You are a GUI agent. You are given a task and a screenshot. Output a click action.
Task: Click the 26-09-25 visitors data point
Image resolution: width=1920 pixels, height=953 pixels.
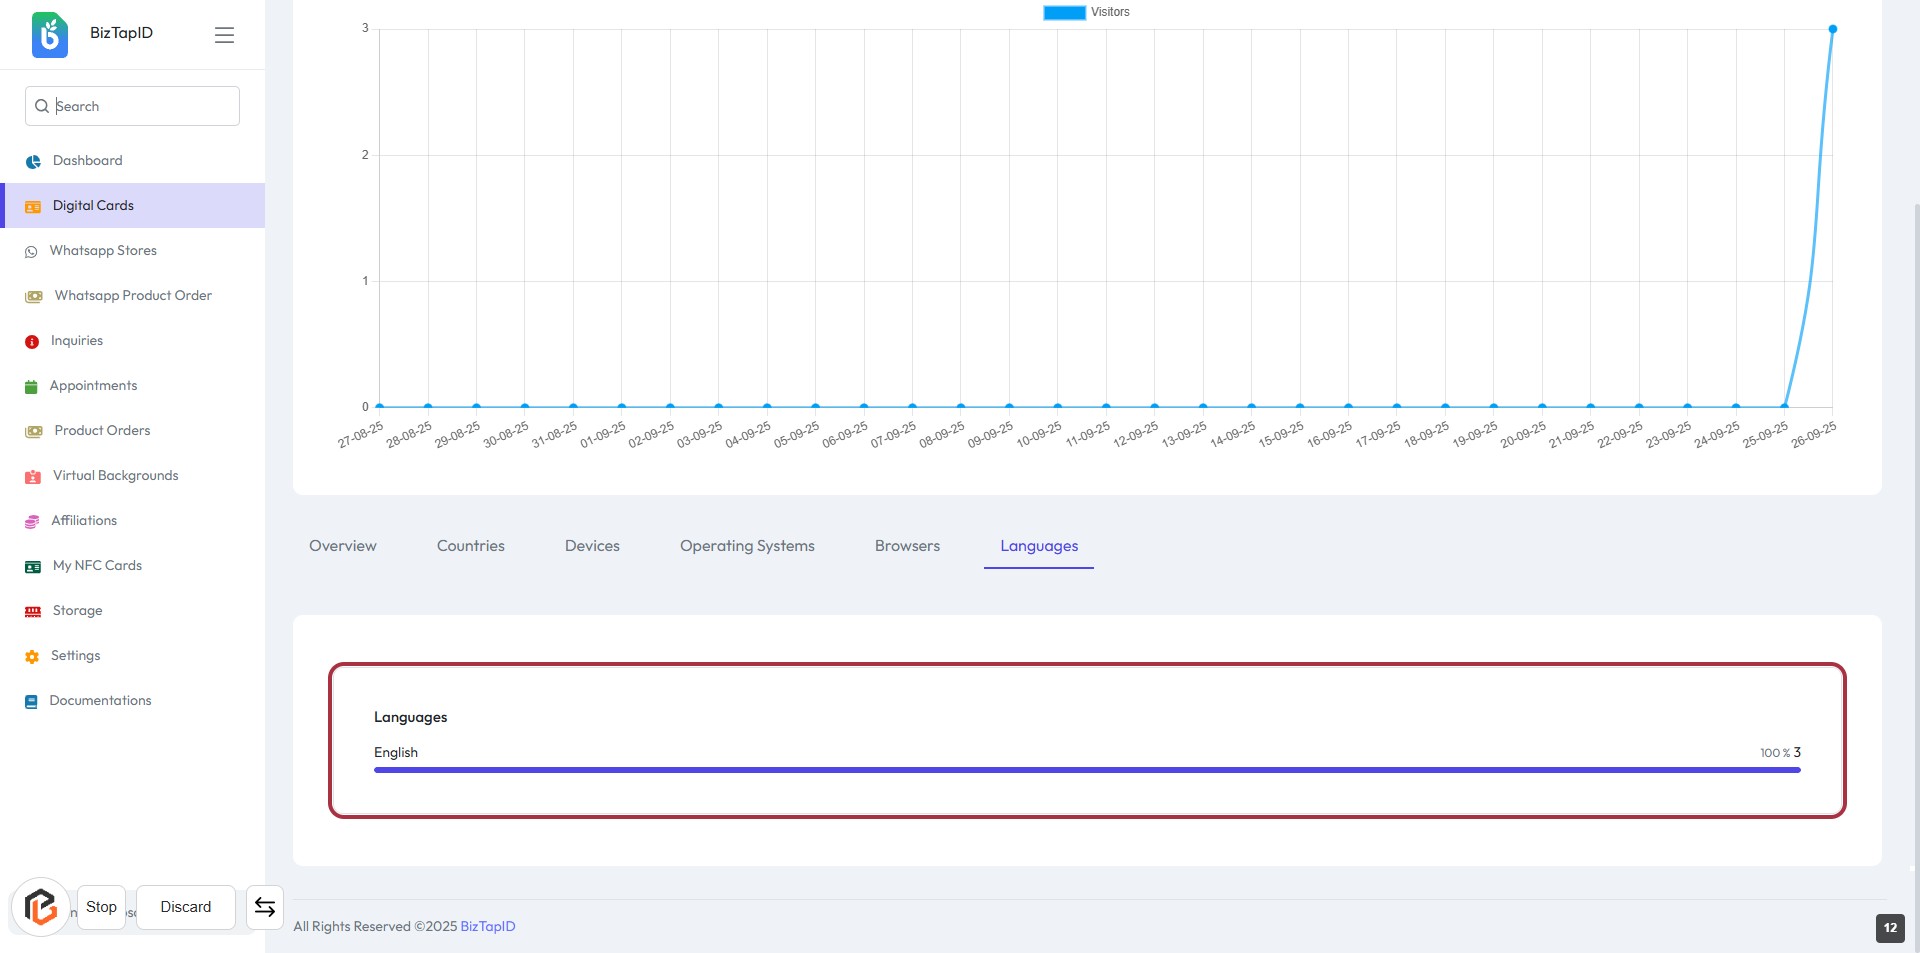(1832, 29)
